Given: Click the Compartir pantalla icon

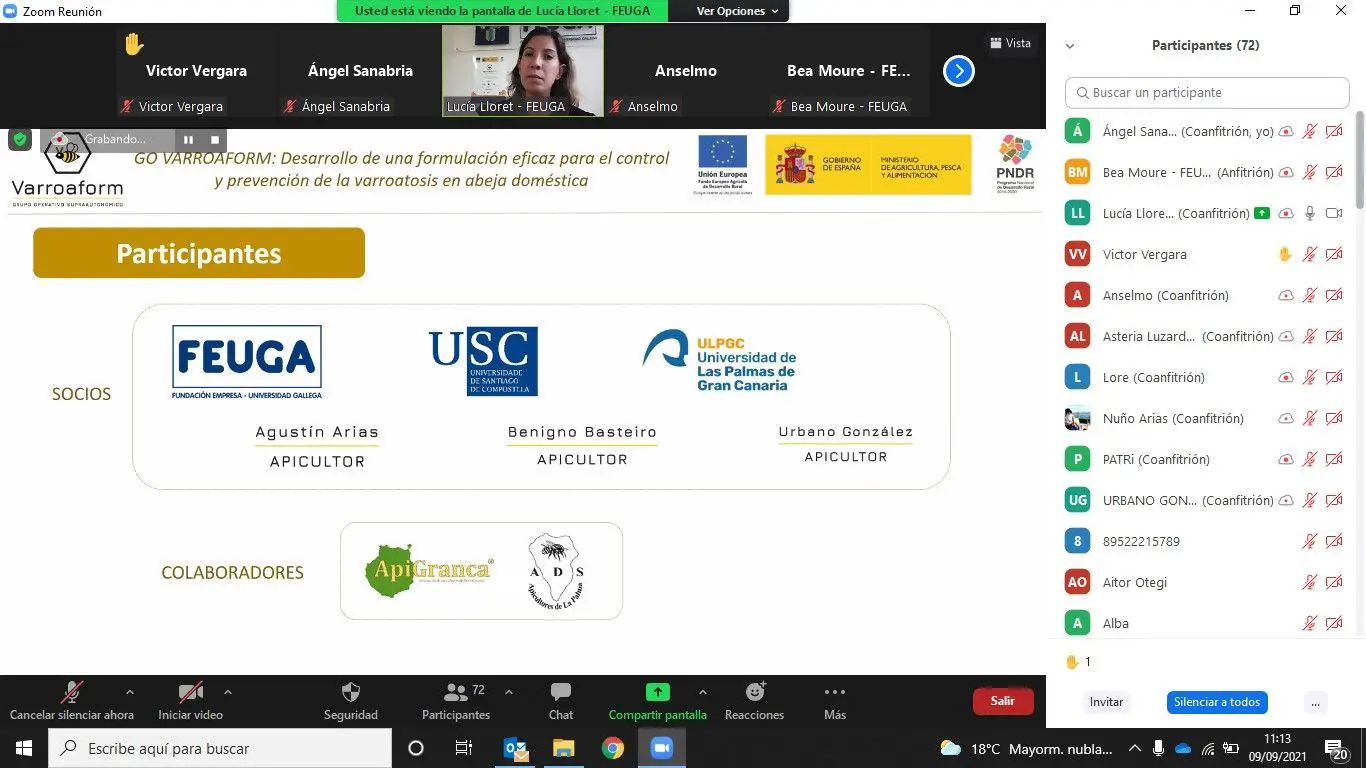Looking at the screenshot, I should (x=657, y=692).
